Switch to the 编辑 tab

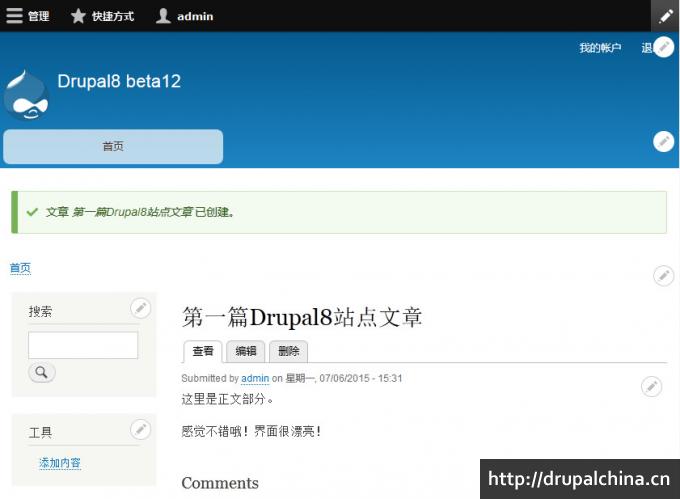pos(245,351)
